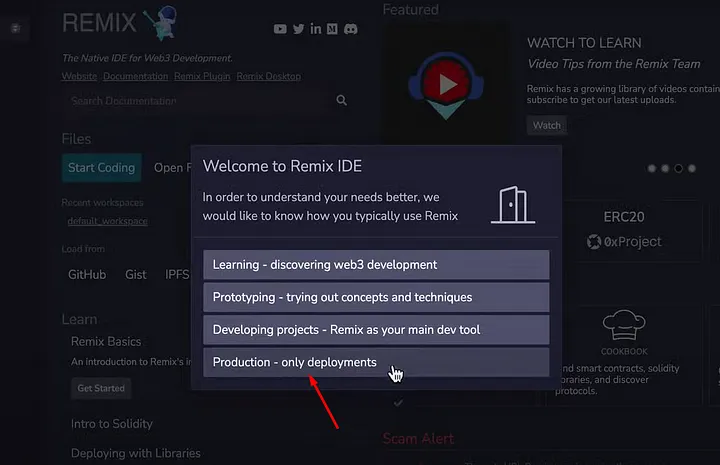
Task: Click the Scam Alert heading
Action: pos(418,439)
